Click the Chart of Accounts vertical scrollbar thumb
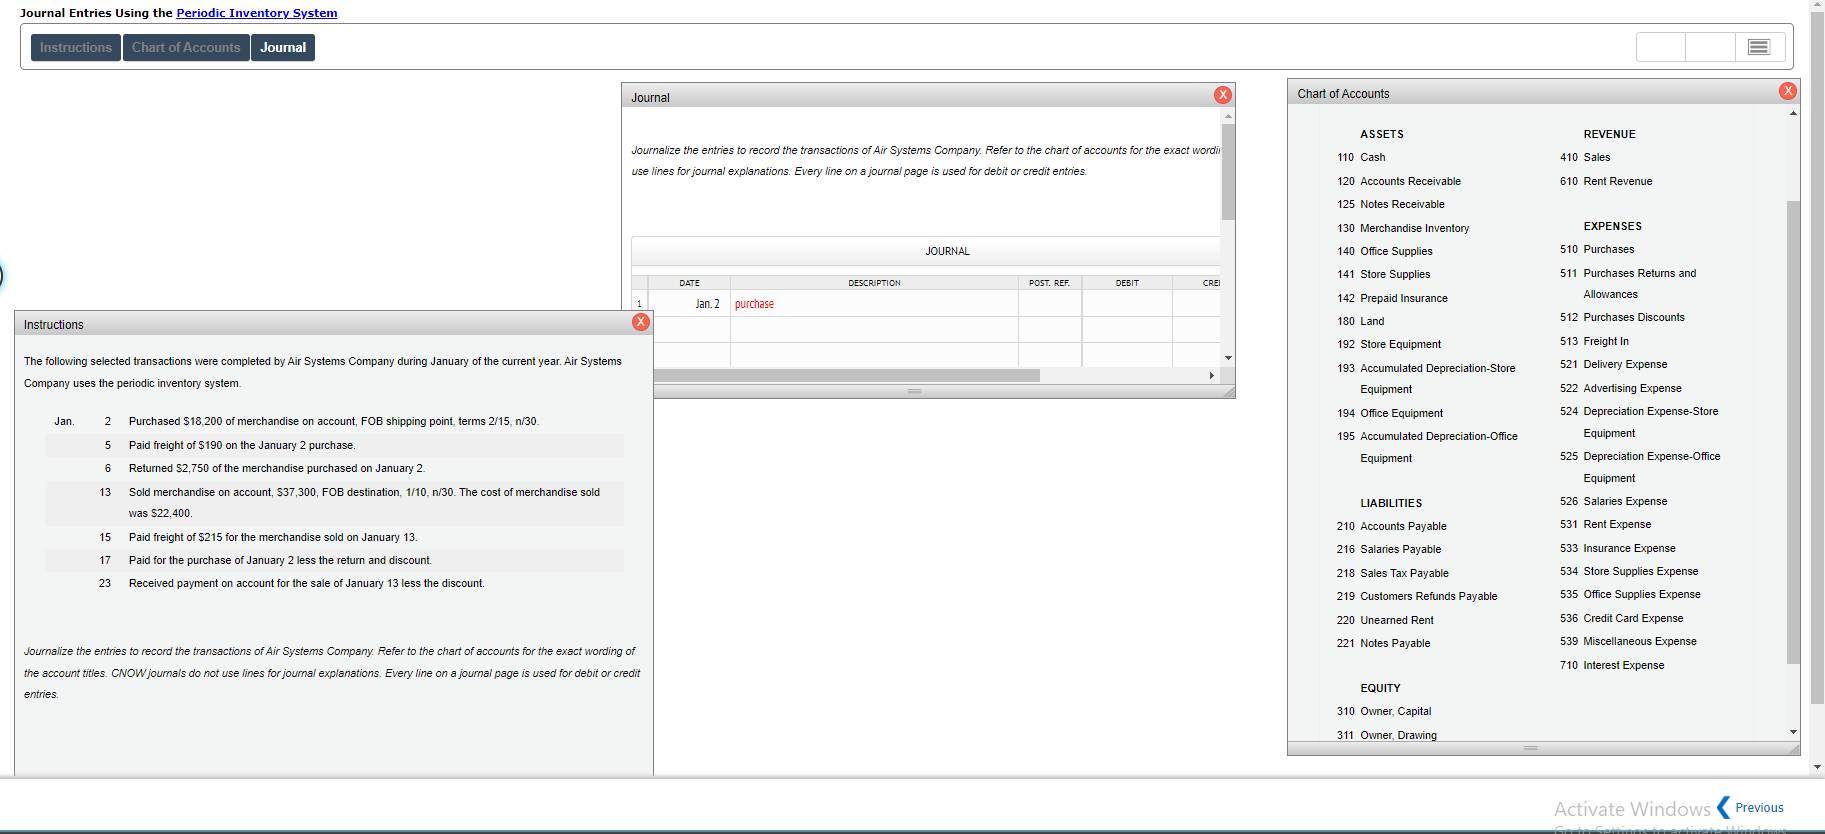 click(1793, 431)
